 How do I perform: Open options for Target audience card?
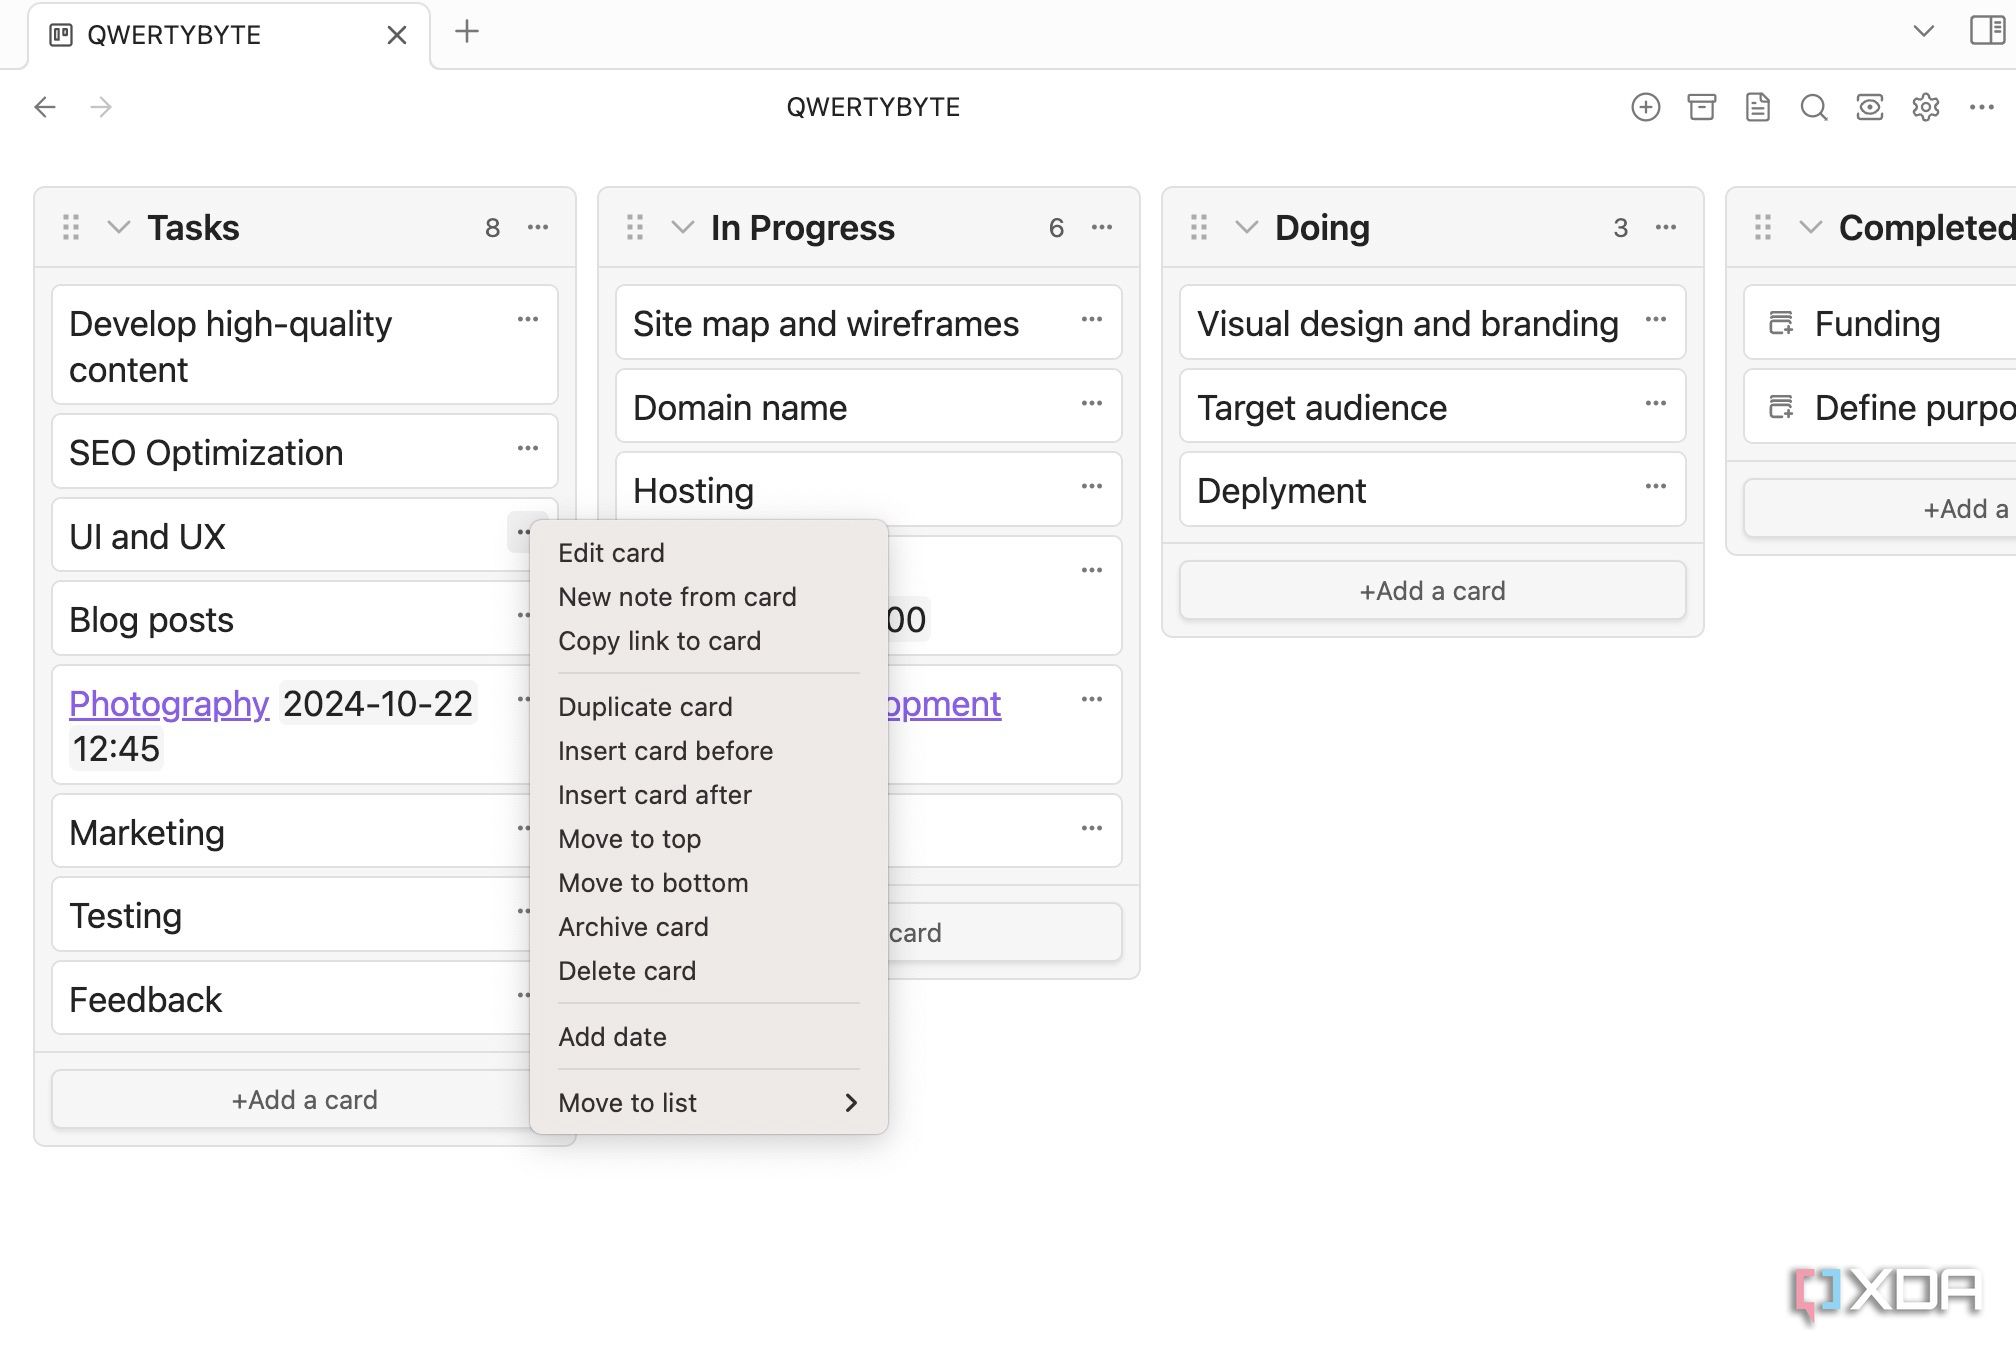(1656, 404)
